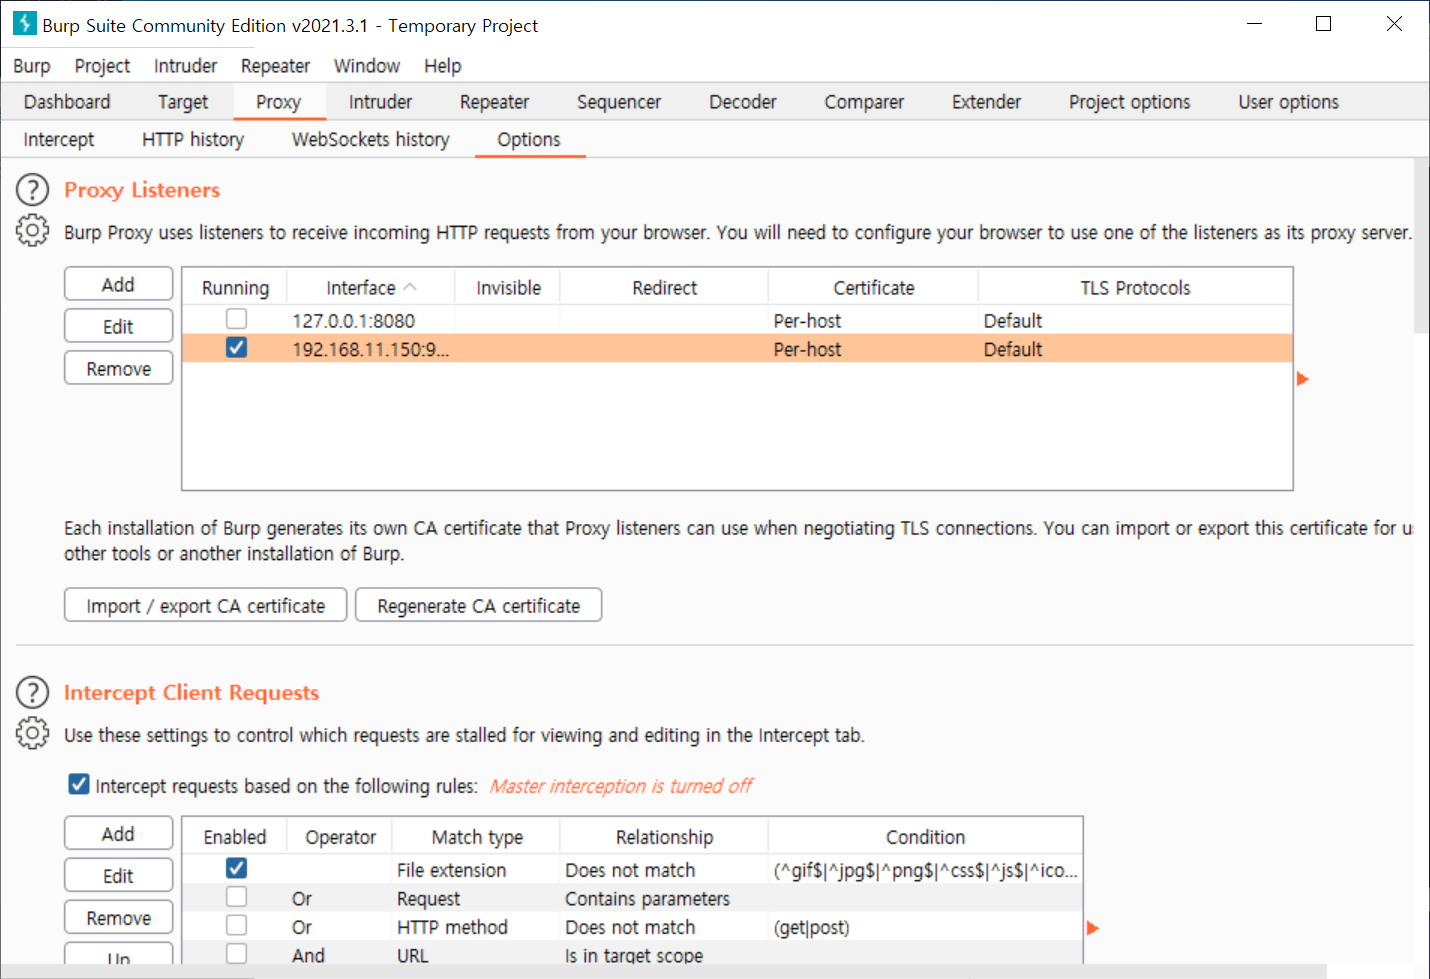This screenshot has width=1430, height=979.
Task: Open Intercept Client Requests help icon
Action: click(32, 692)
